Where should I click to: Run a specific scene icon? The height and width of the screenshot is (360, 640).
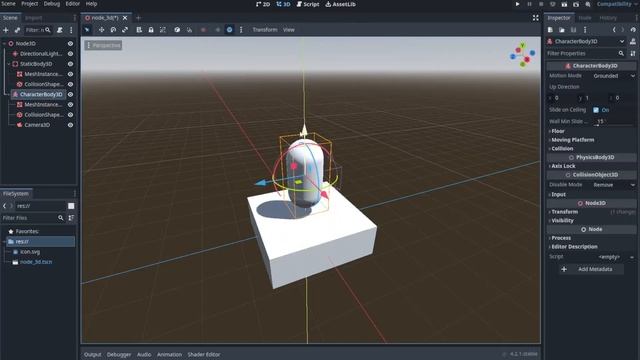576,4
